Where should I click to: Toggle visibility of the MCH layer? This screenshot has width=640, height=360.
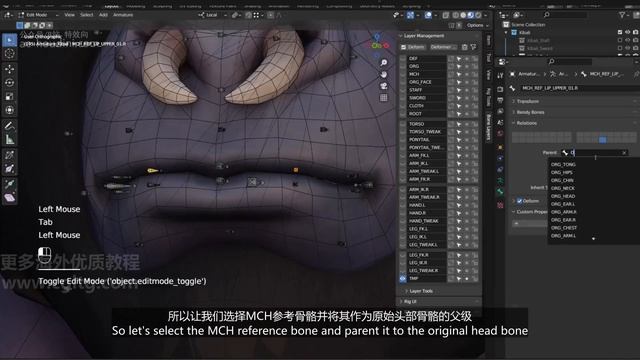tap(403, 74)
